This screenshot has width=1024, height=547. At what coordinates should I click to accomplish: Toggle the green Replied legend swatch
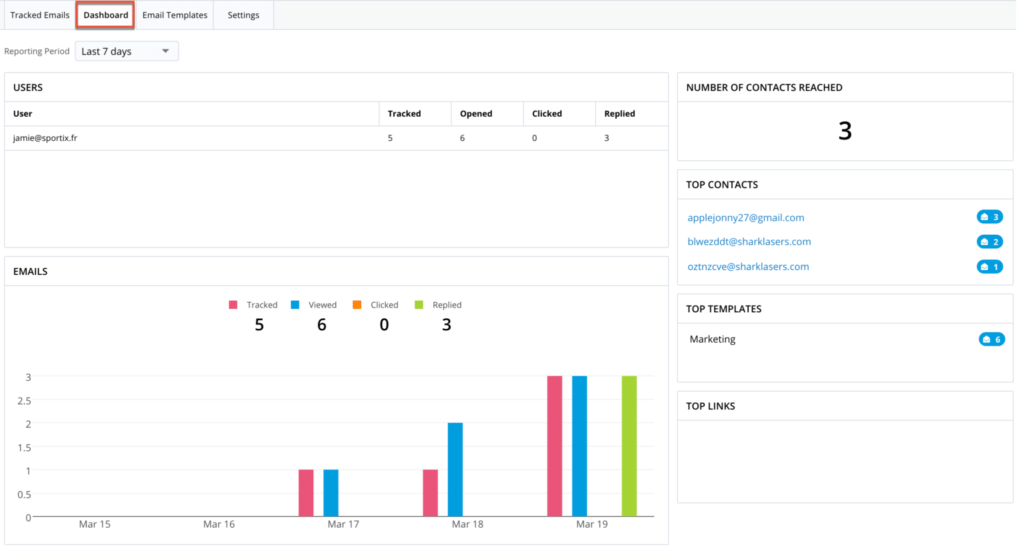(x=419, y=305)
